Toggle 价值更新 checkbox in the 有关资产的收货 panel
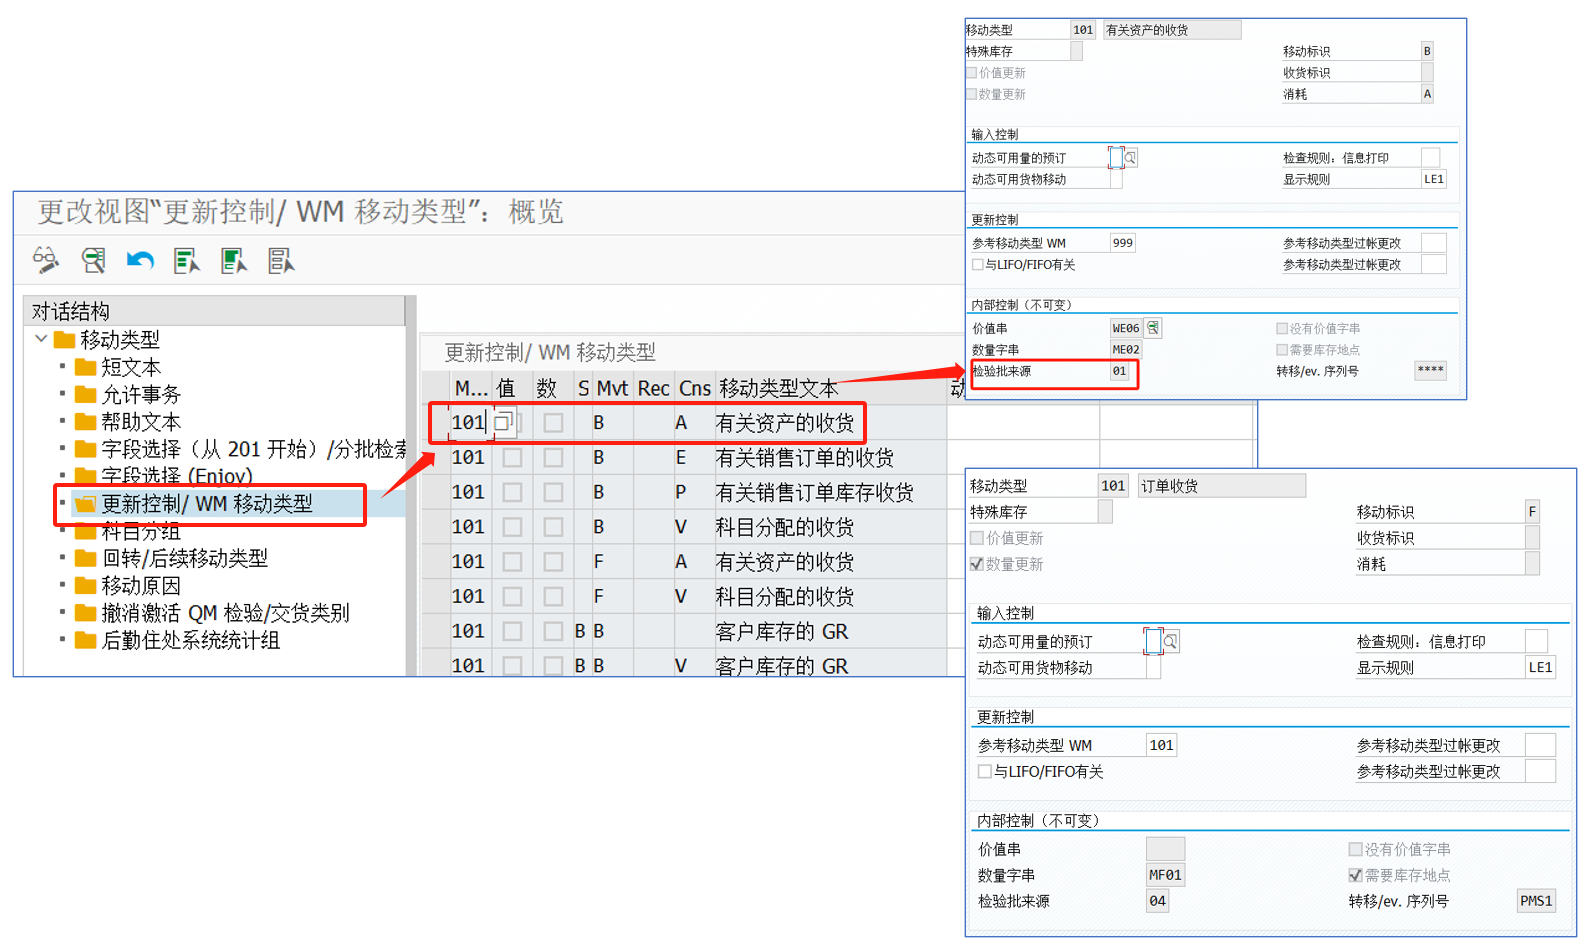Screen dimensions: 1591x952 (971, 73)
